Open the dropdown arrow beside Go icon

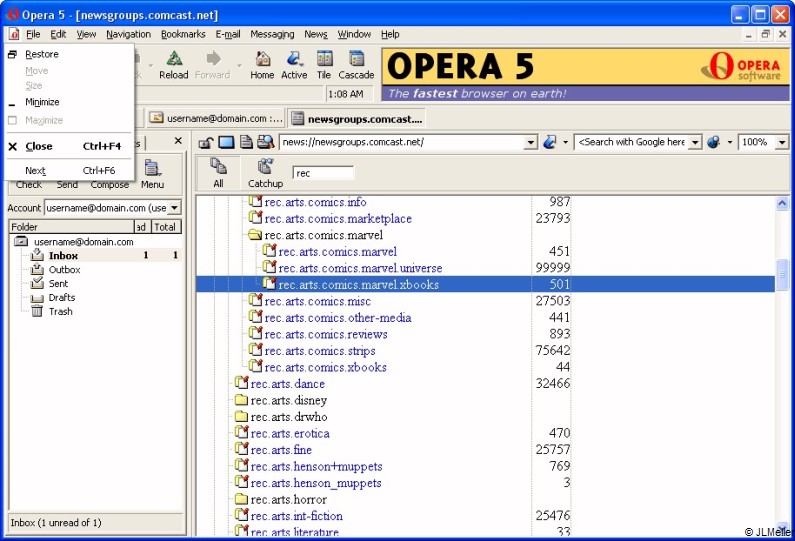[x=565, y=142]
